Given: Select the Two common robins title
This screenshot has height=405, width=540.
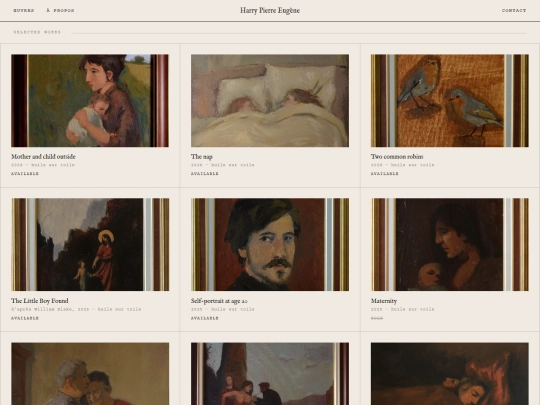Looking at the screenshot, I should (x=397, y=157).
